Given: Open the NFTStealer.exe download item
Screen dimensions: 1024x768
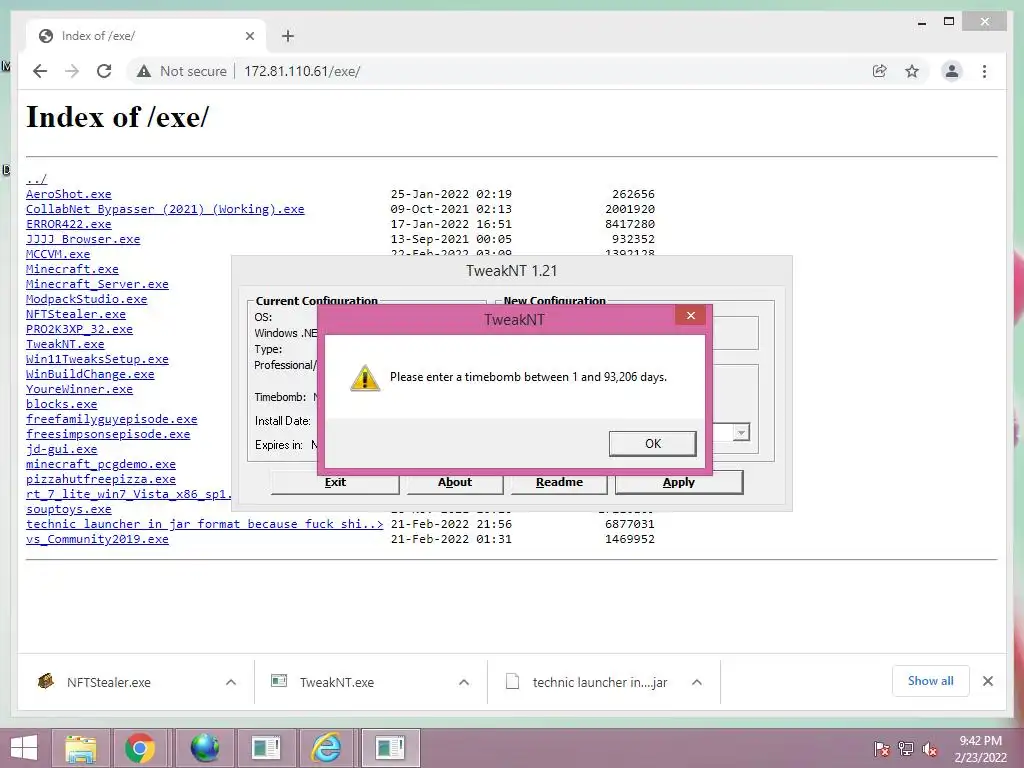Looking at the screenshot, I should 108,682.
